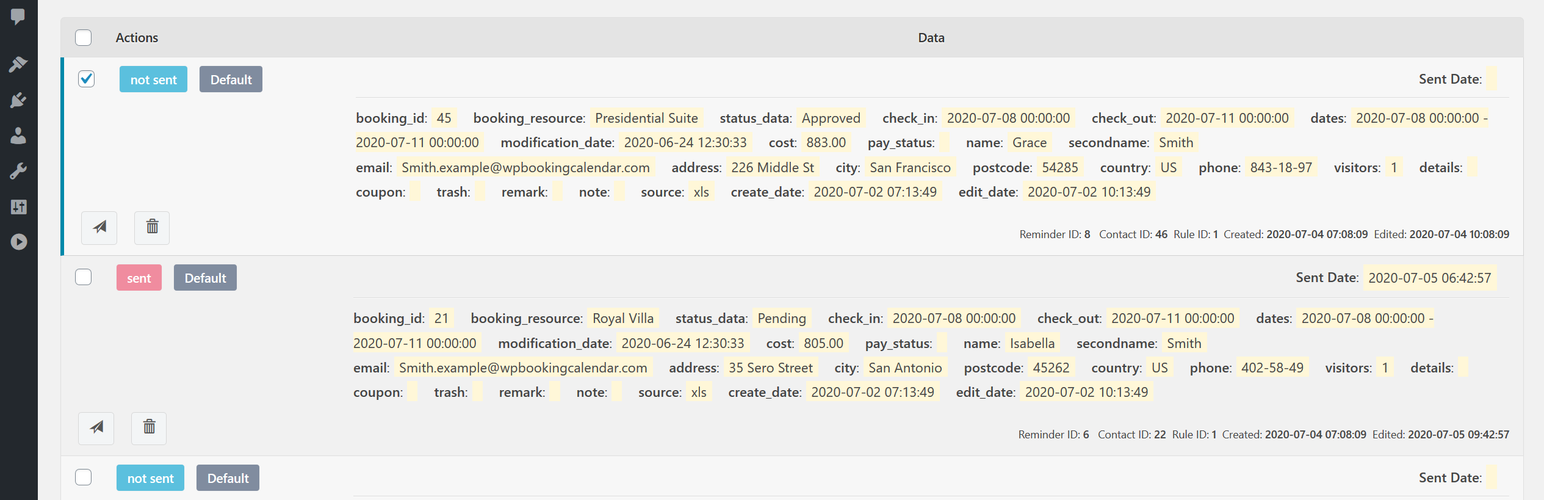Click booking_id value 45
The image size is (1544, 500).
click(444, 118)
